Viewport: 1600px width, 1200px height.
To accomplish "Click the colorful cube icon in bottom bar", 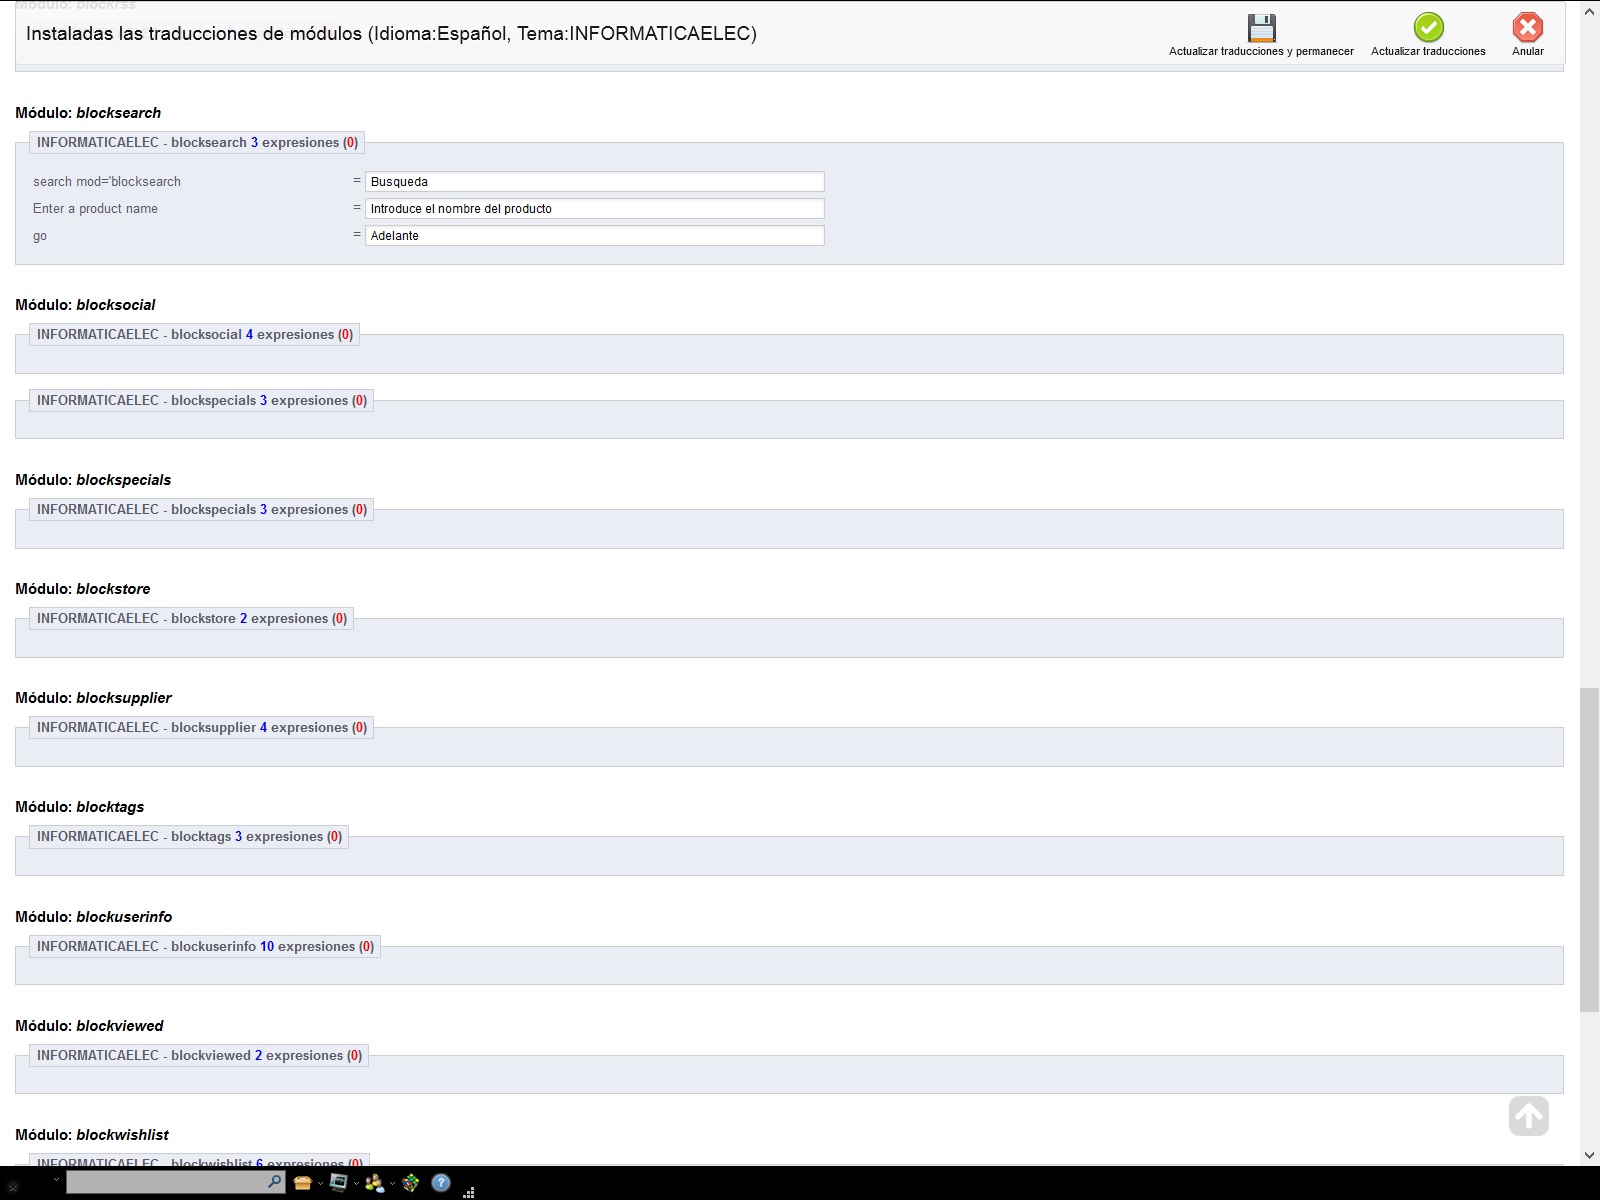I will pyautogui.click(x=410, y=1183).
